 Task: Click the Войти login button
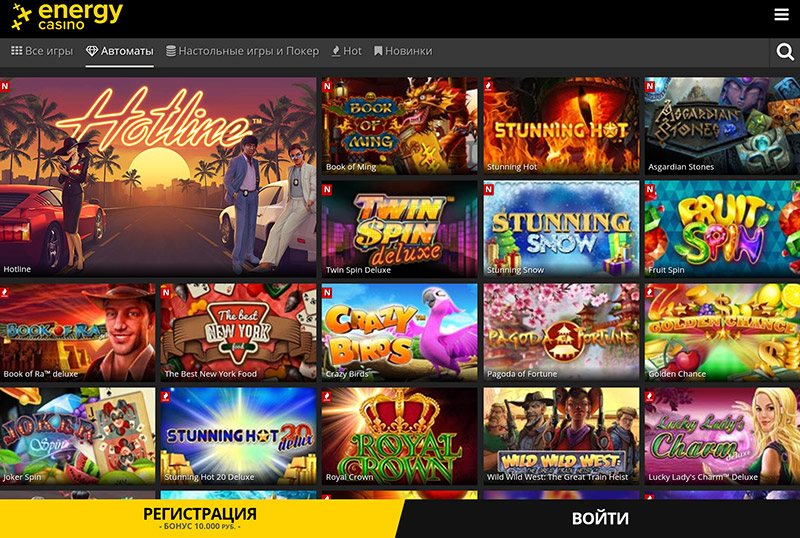pyautogui.click(x=600, y=518)
